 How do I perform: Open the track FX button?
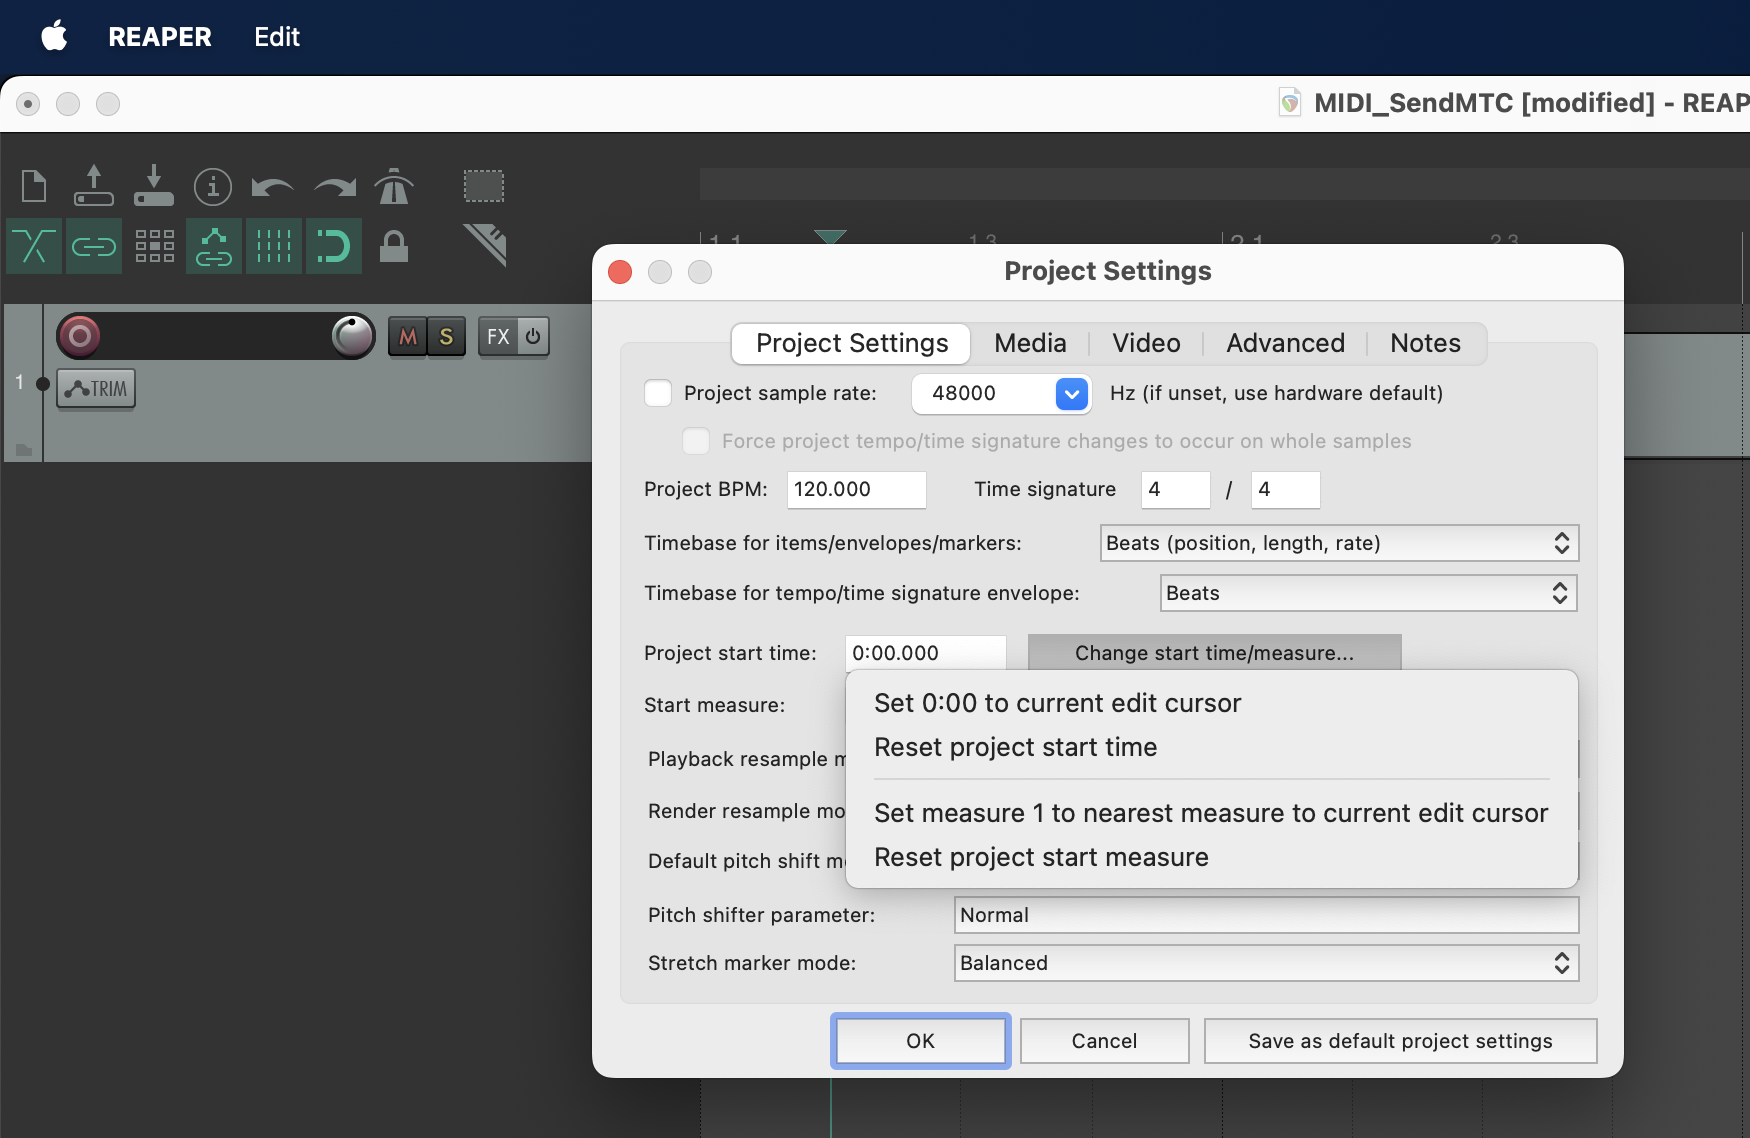pyautogui.click(x=498, y=337)
